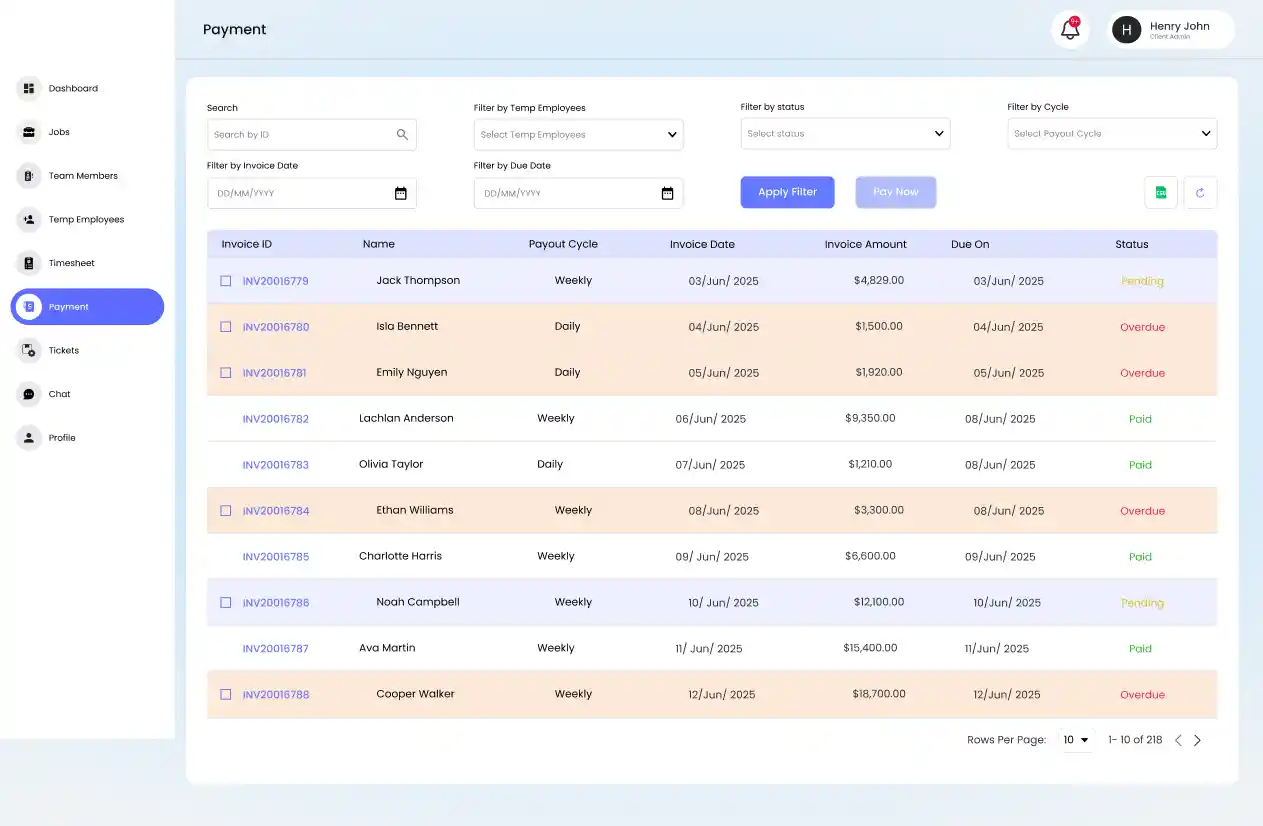Open the Tickets section
The height and width of the screenshot is (826, 1263).
coord(63,350)
